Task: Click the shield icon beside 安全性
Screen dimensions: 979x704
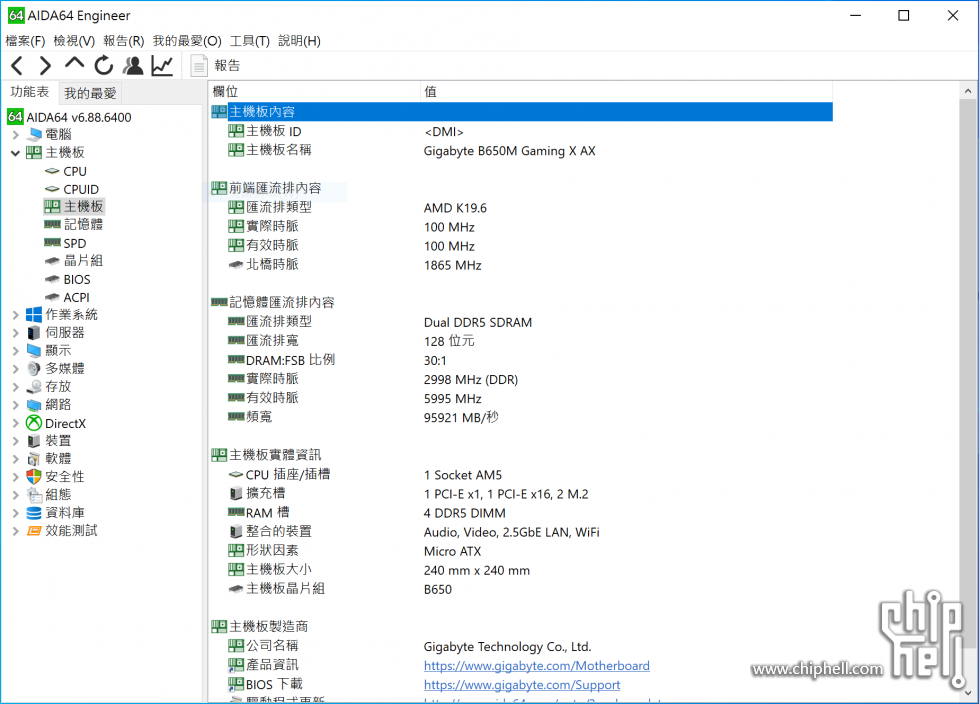Action: 34,477
